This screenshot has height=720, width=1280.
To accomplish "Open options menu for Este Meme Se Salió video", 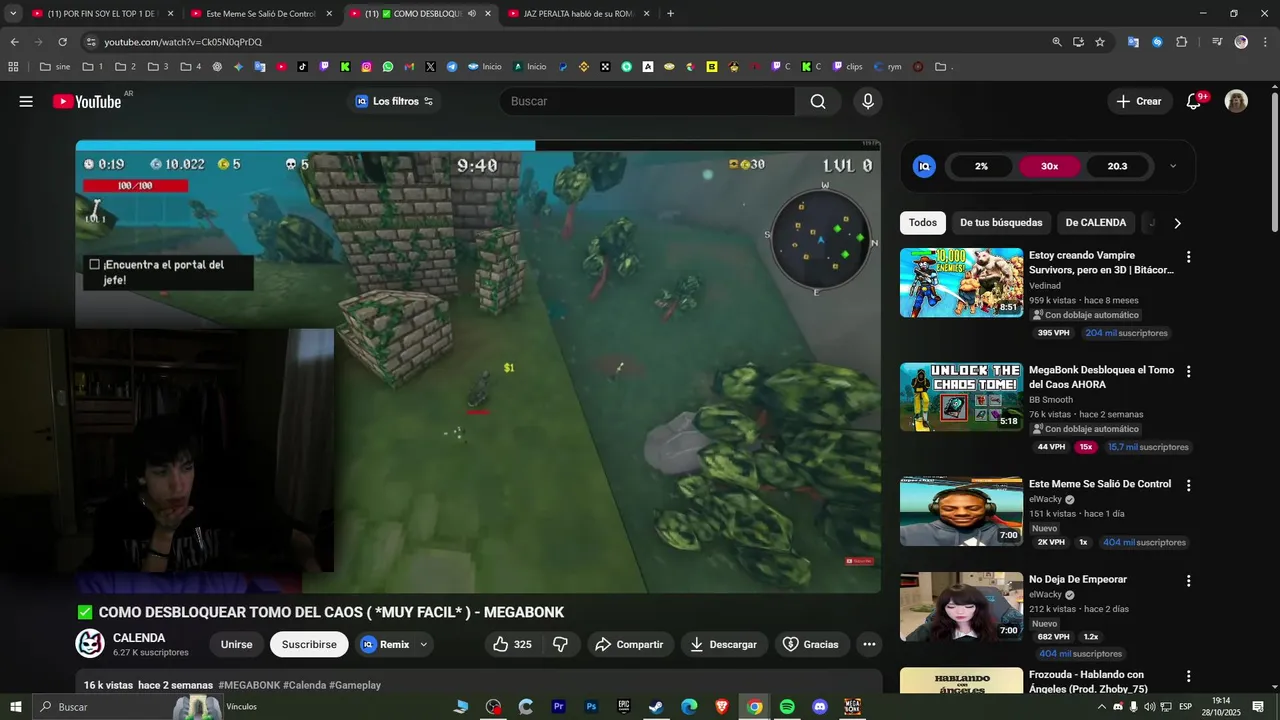I will tap(1188, 485).
